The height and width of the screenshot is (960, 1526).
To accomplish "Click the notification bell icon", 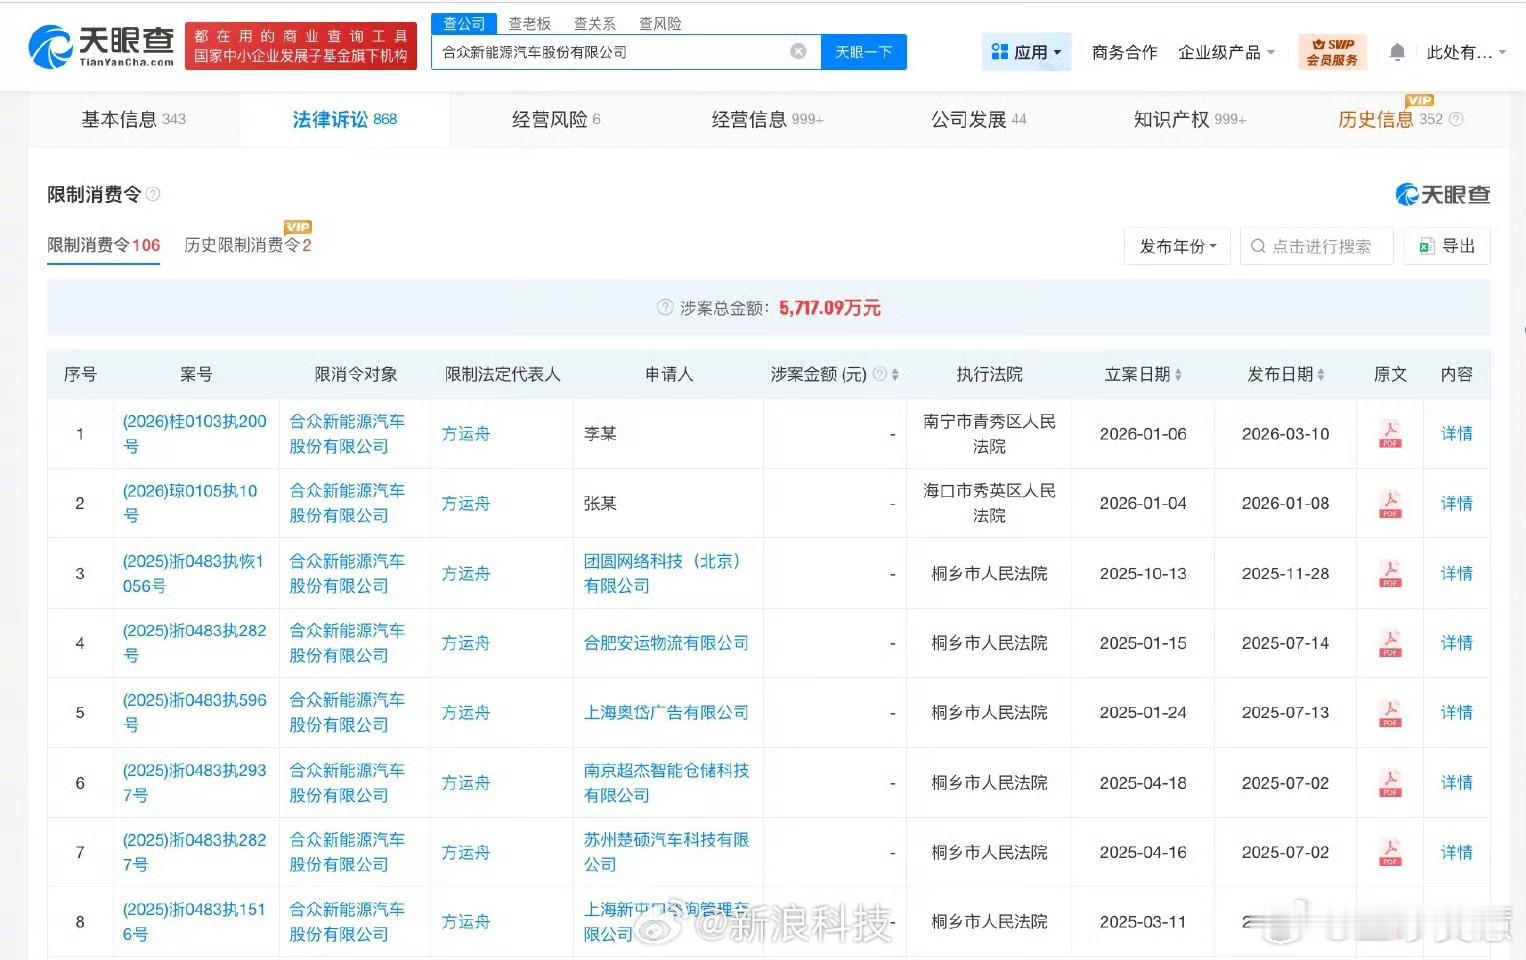I will [1397, 52].
